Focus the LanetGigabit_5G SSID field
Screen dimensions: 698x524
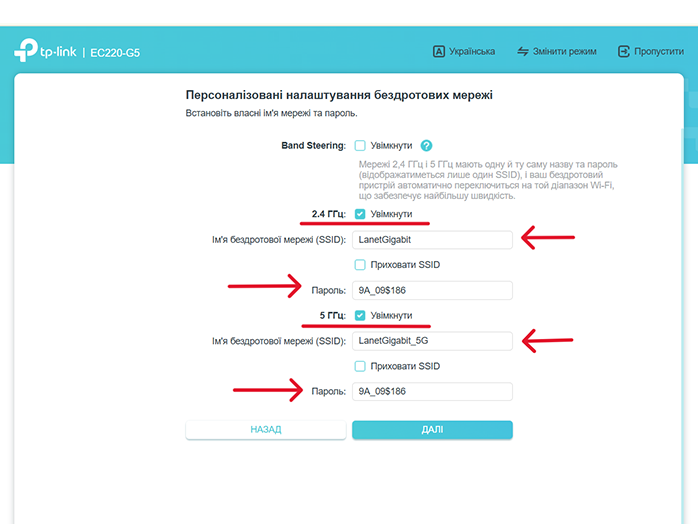[432, 341]
